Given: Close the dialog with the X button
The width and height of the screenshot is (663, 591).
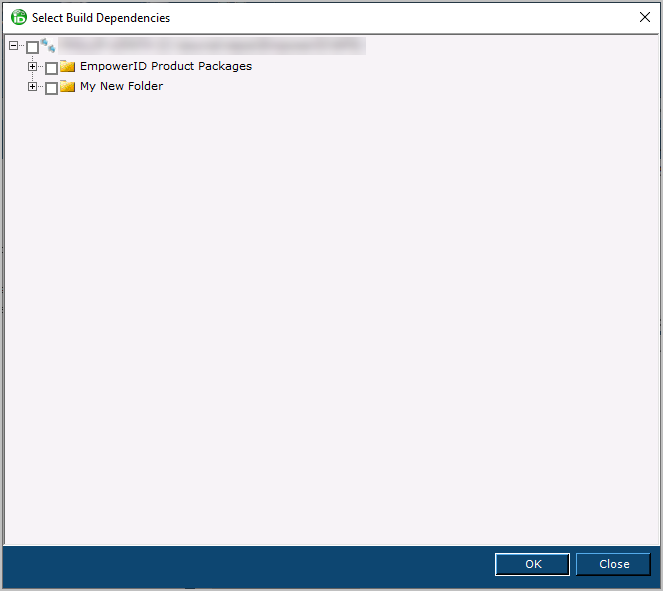Looking at the screenshot, I should [644, 17].
